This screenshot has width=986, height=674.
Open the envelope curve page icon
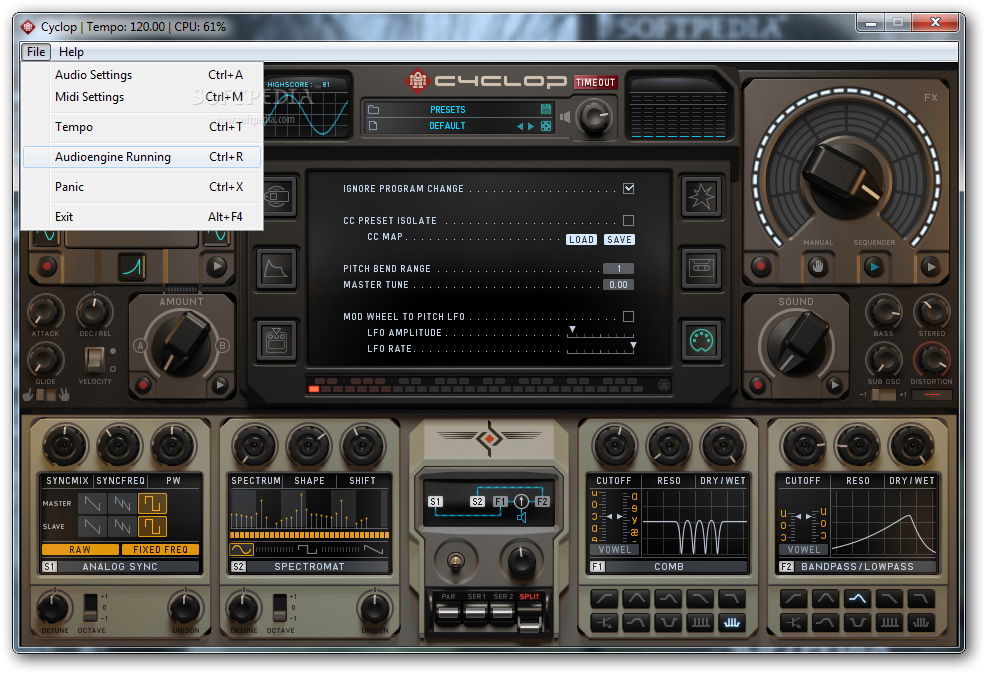tap(276, 268)
